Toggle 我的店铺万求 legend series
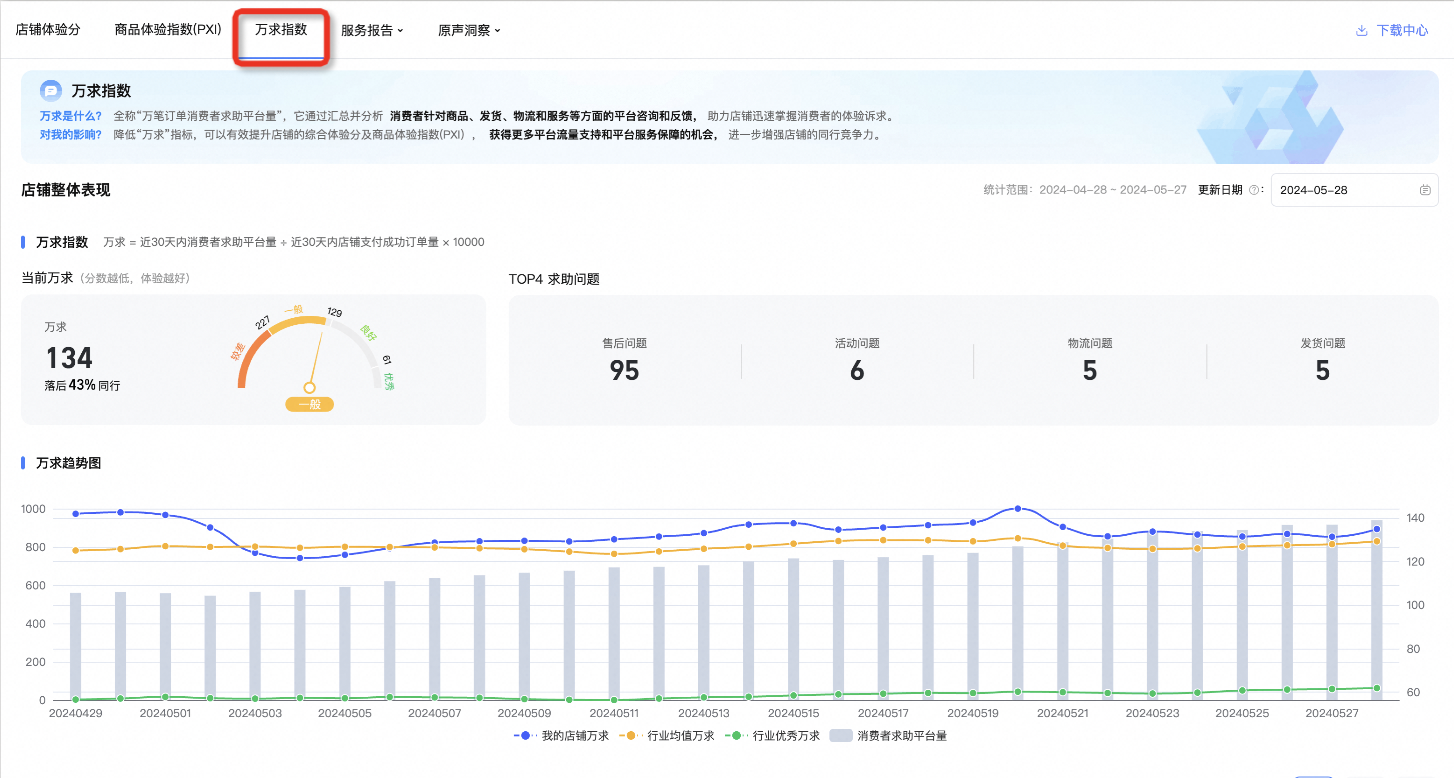Image resolution: width=1454 pixels, height=778 pixels. [x=561, y=736]
